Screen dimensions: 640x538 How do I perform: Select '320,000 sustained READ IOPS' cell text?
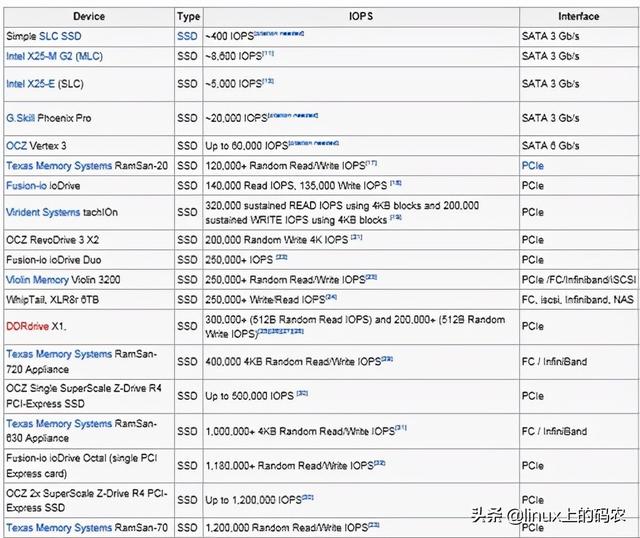pyautogui.click(x=342, y=213)
